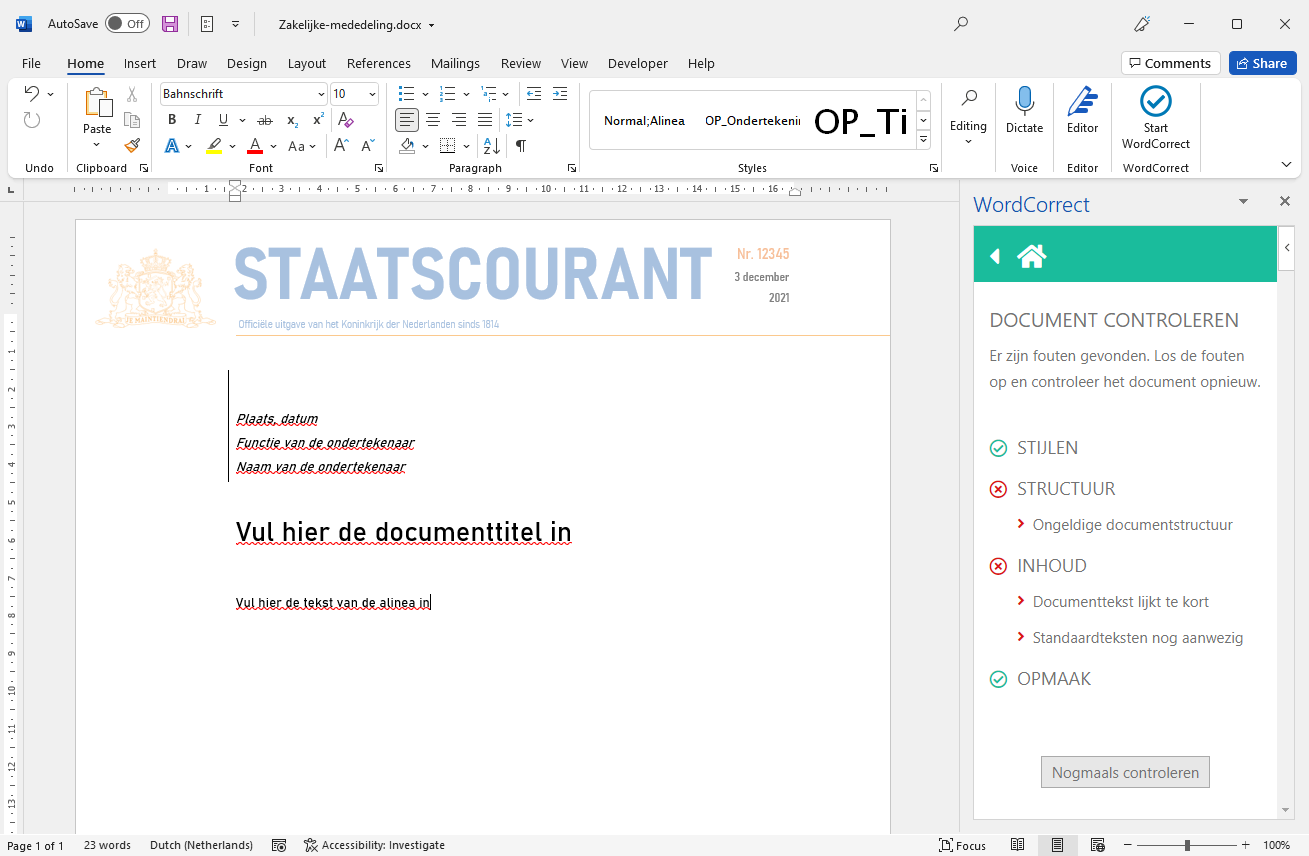Click the Share button
The height and width of the screenshot is (856, 1309).
[1262, 63]
